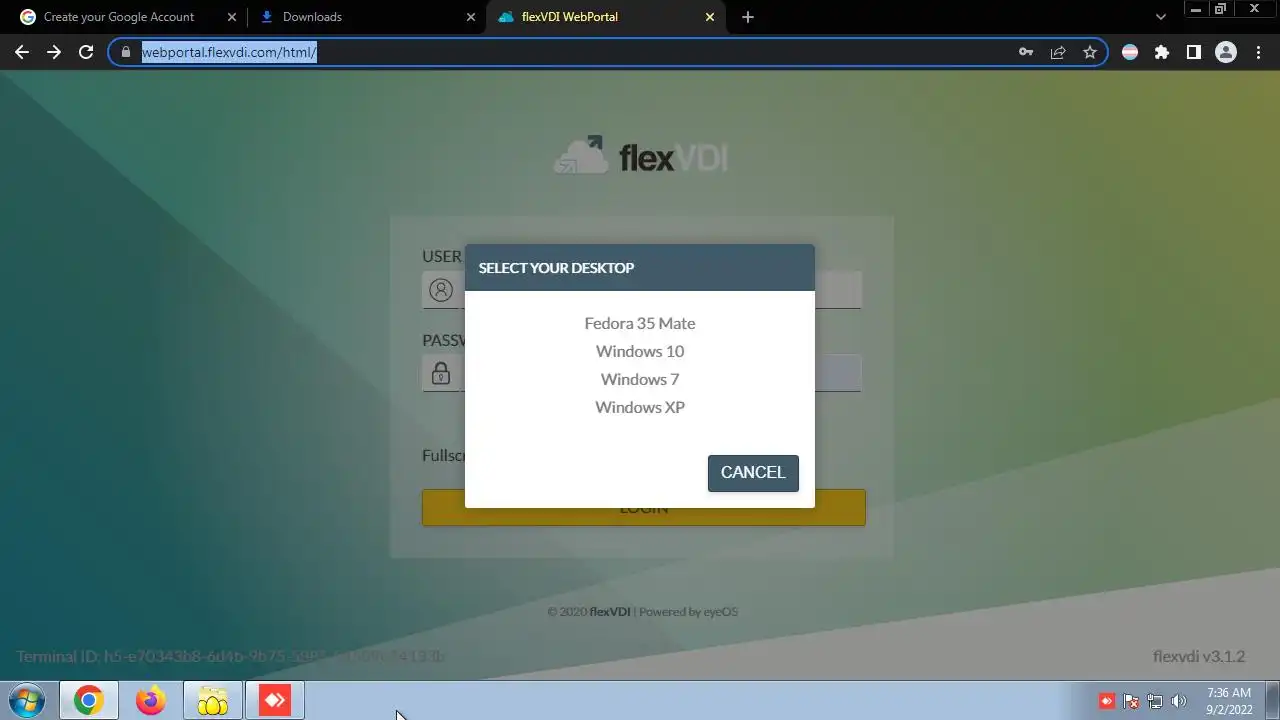Open the Extensions puzzle menu

coord(1162,52)
